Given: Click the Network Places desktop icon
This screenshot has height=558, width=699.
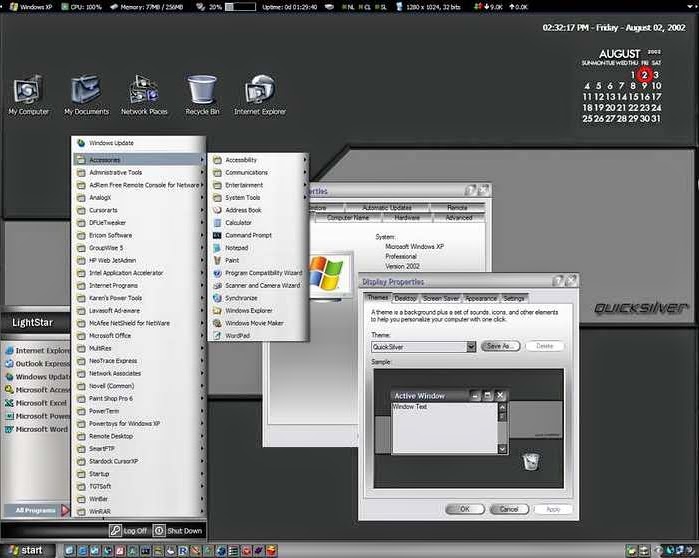Looking at the screenshot, I should pyautogui.click(x=144, y=95).
